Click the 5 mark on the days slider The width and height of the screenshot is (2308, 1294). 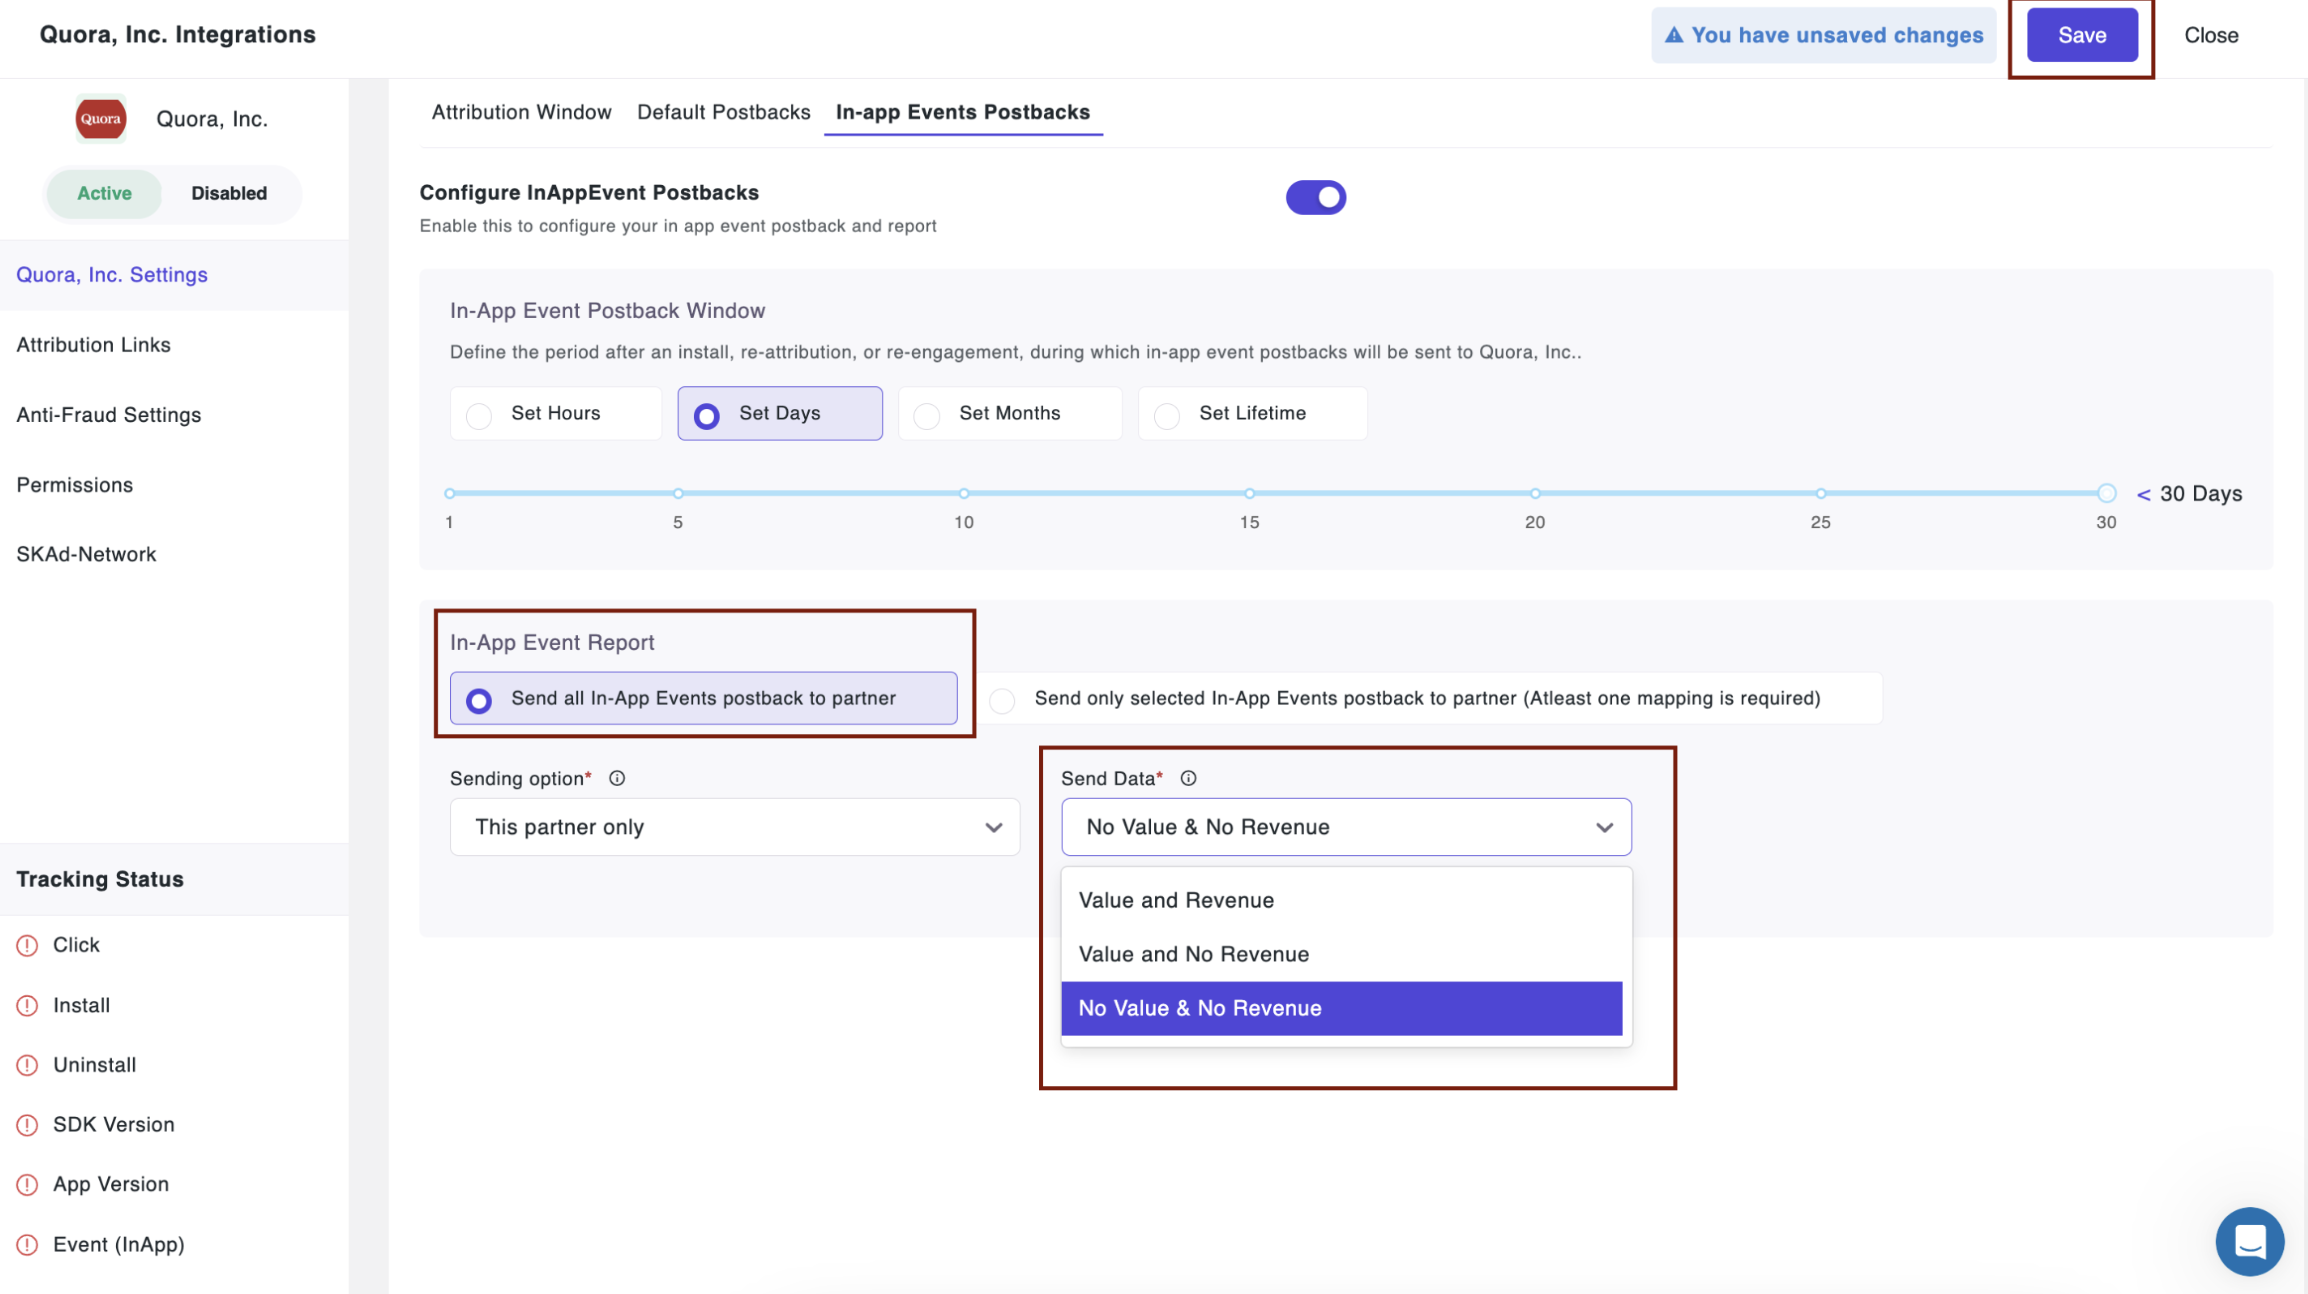678,493
